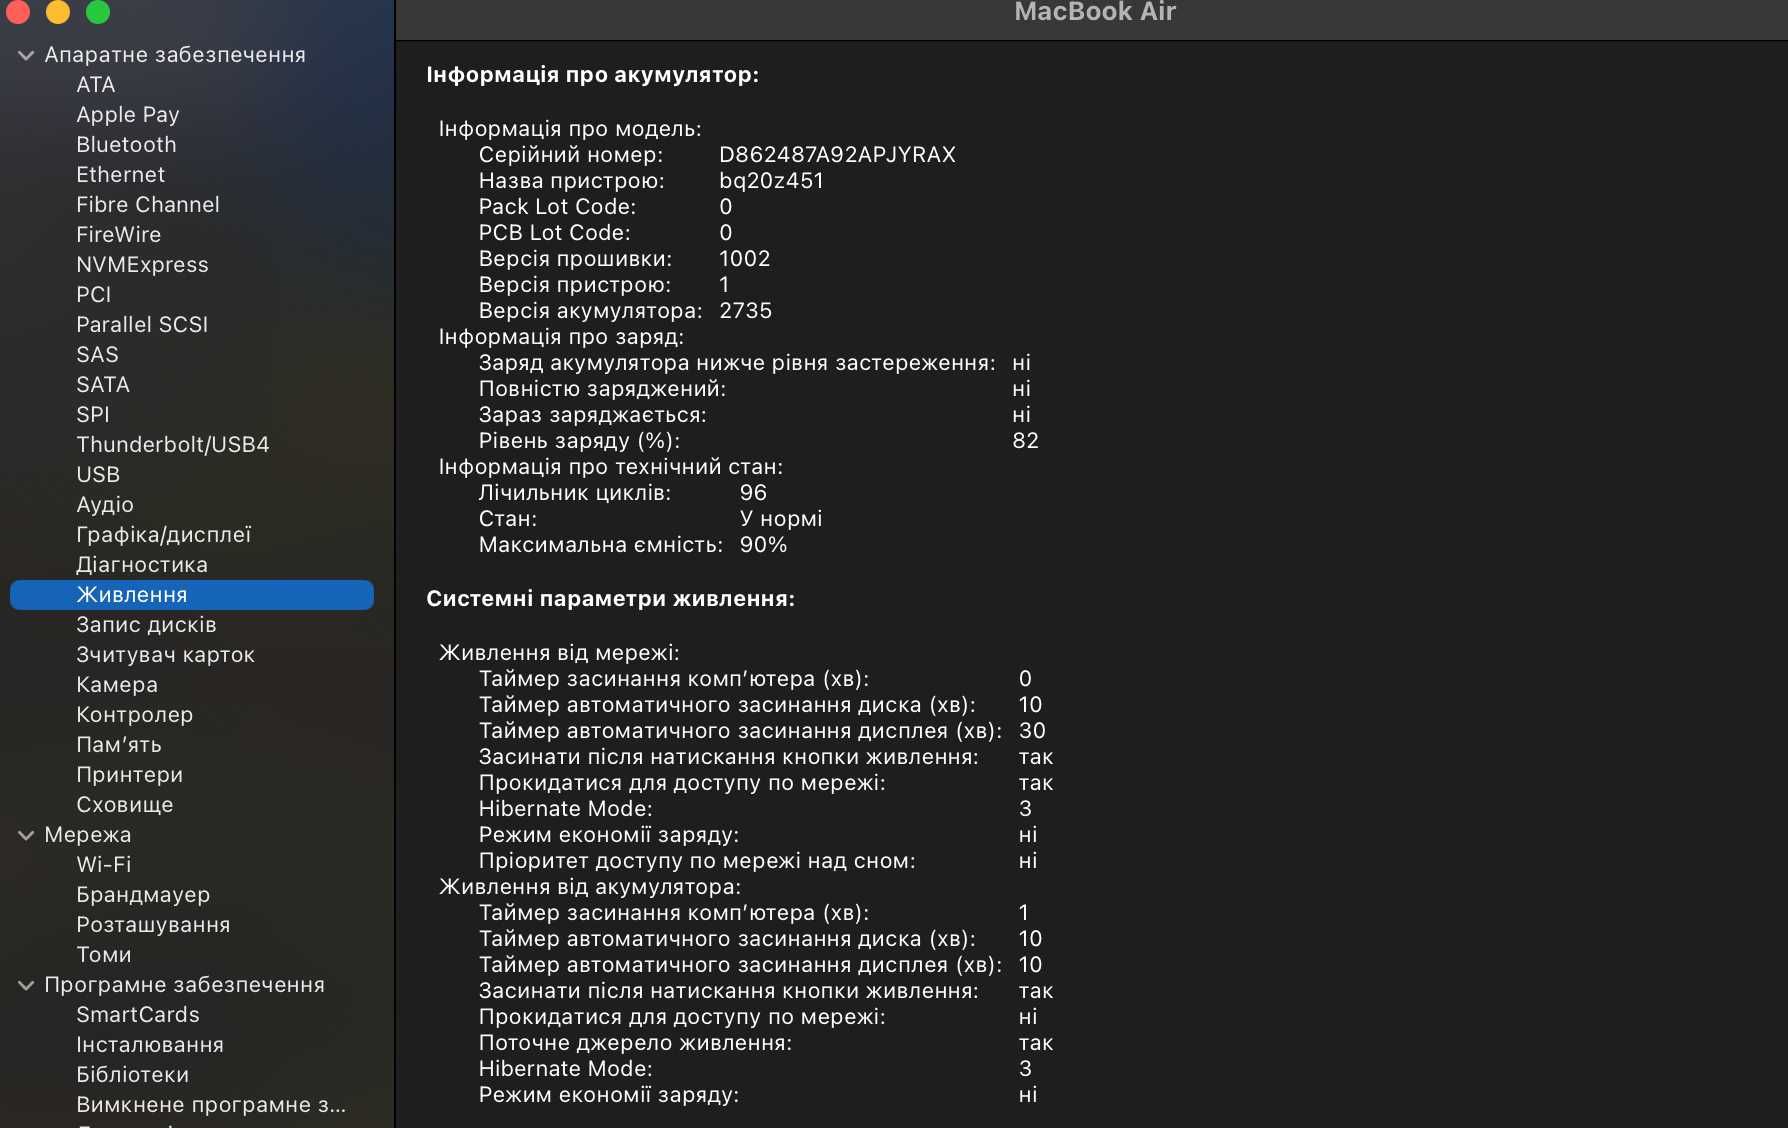Select Bluetooth in hardware list
1788x1128 pixels.
(x=126, y=145)
